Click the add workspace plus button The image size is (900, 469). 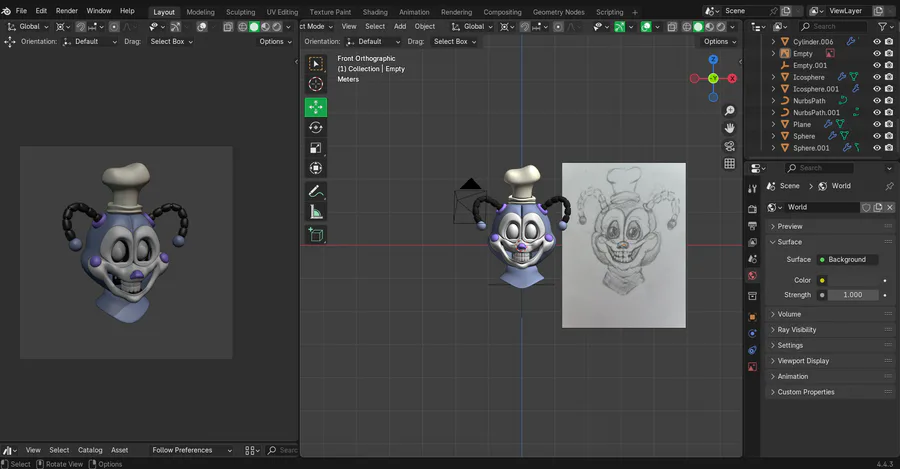(635, 12)
